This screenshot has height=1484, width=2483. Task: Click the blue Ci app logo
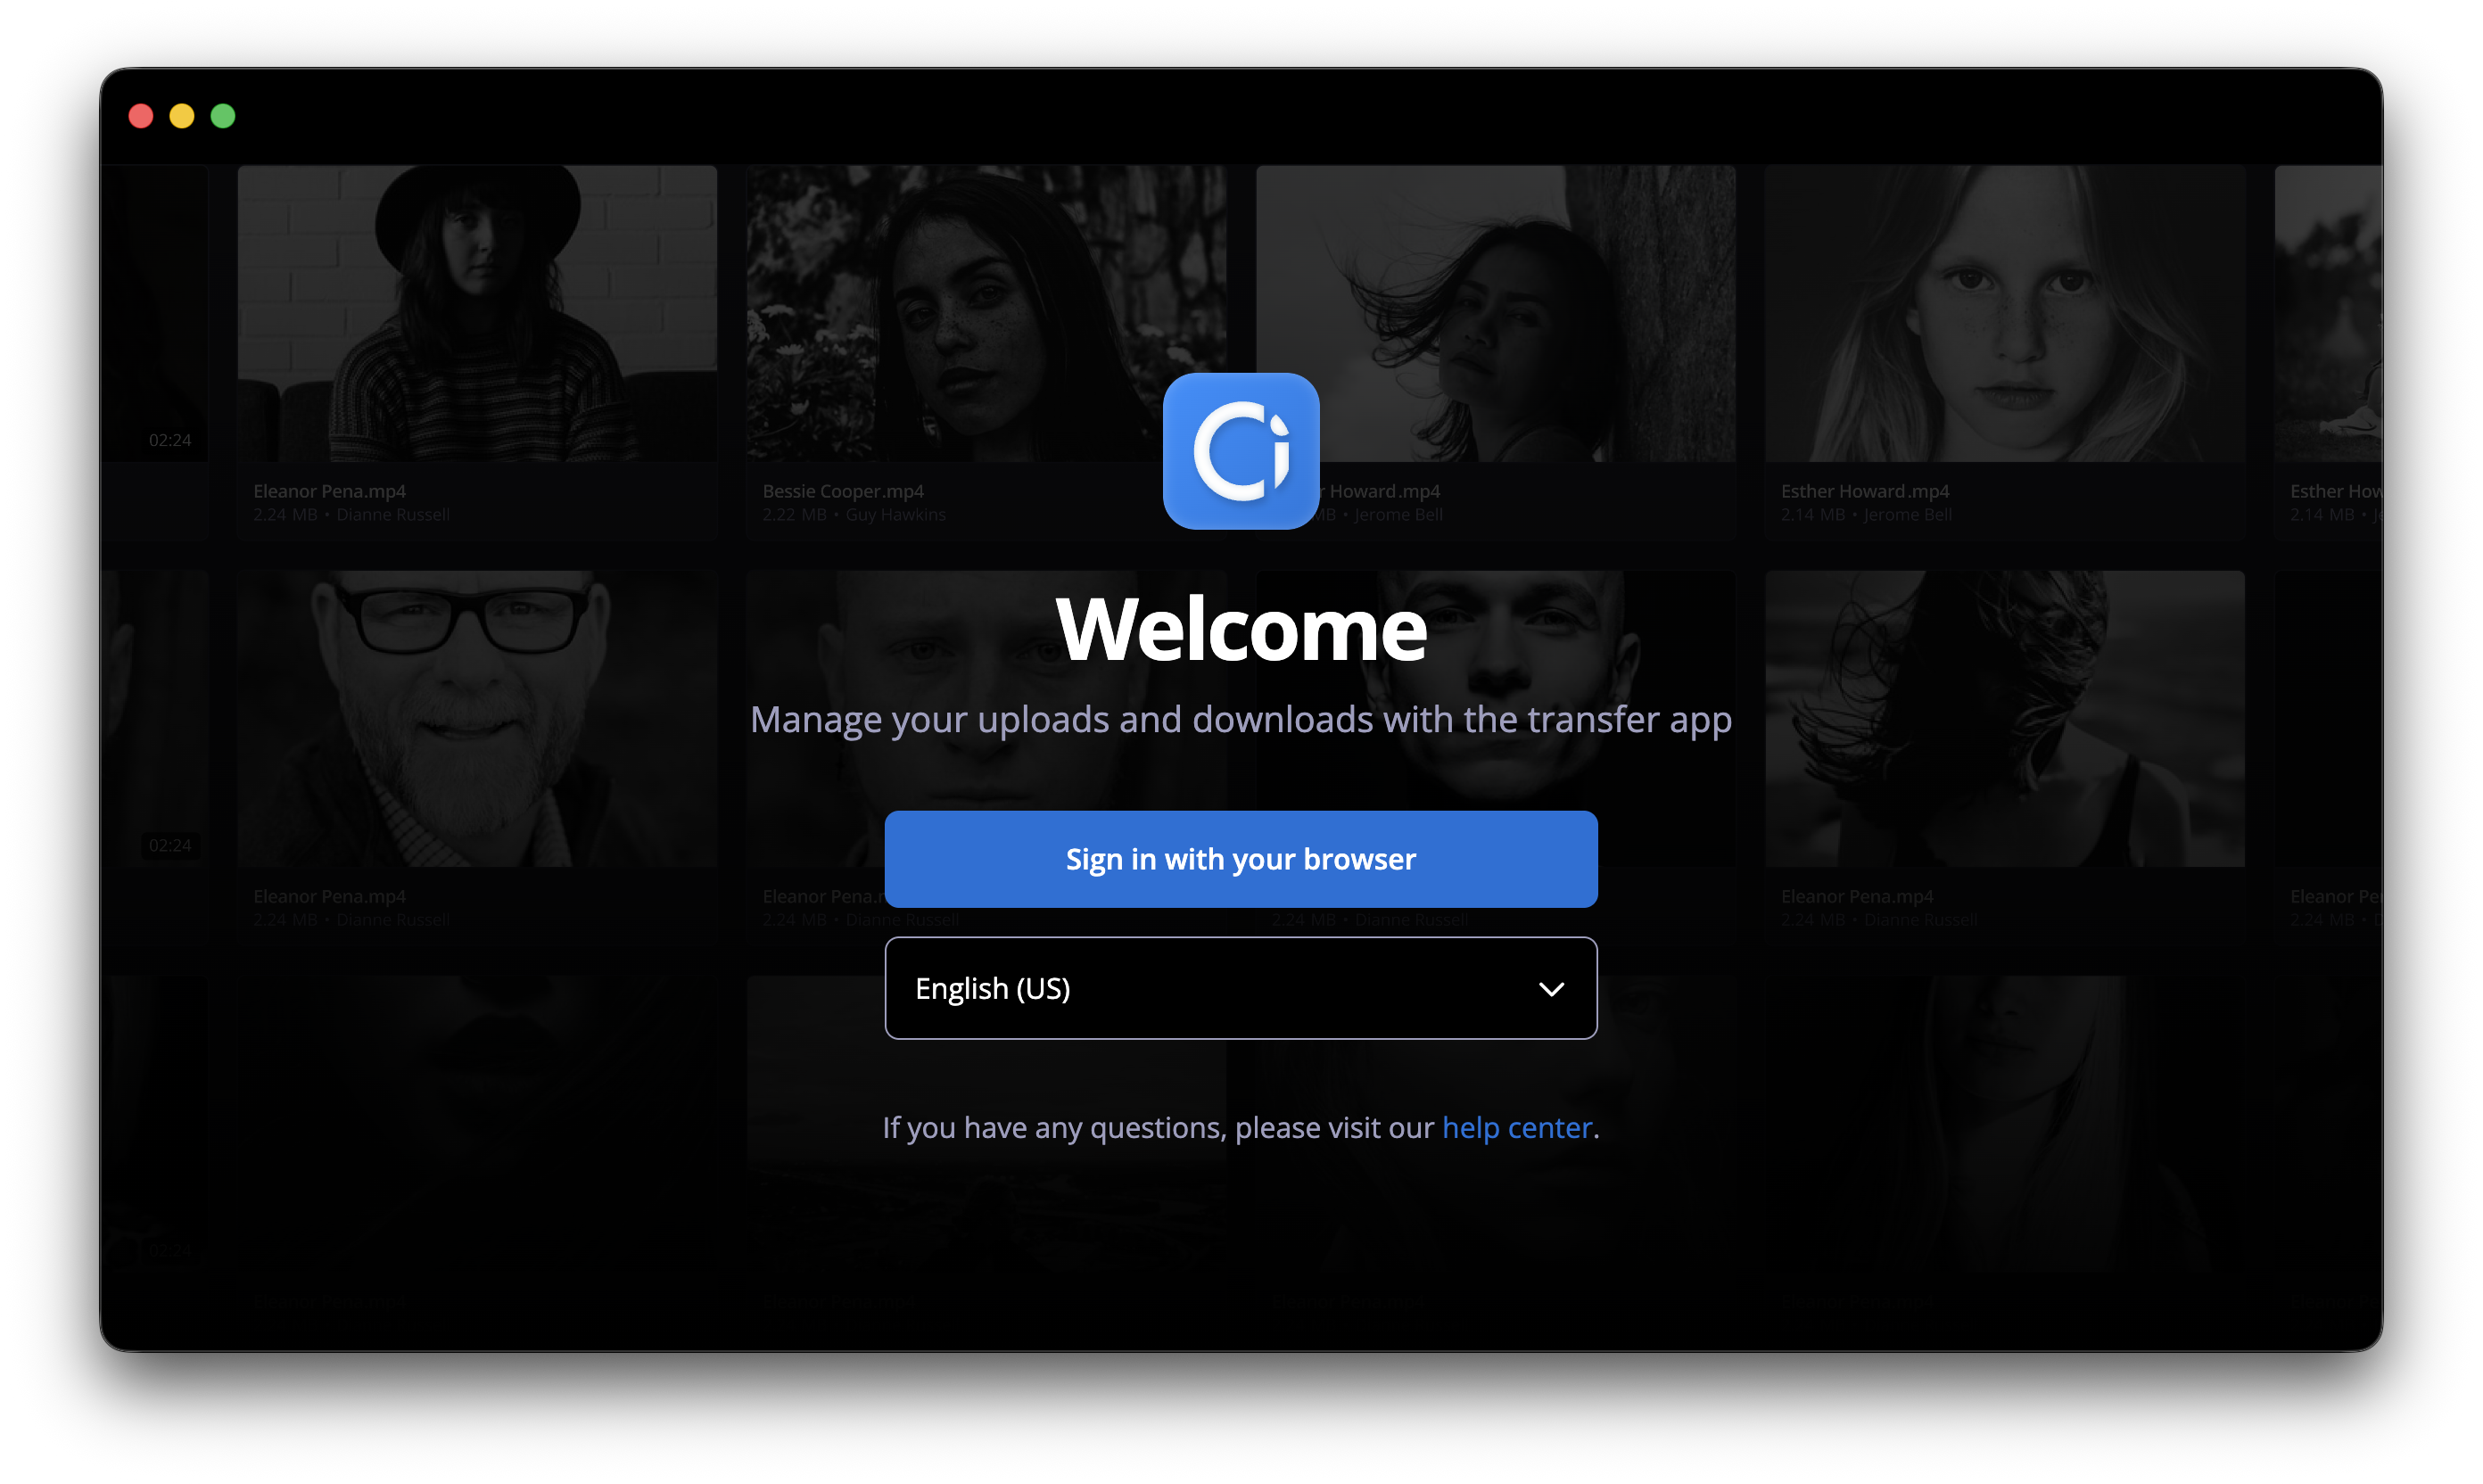pyautogui.click(x=1240, y=451)
